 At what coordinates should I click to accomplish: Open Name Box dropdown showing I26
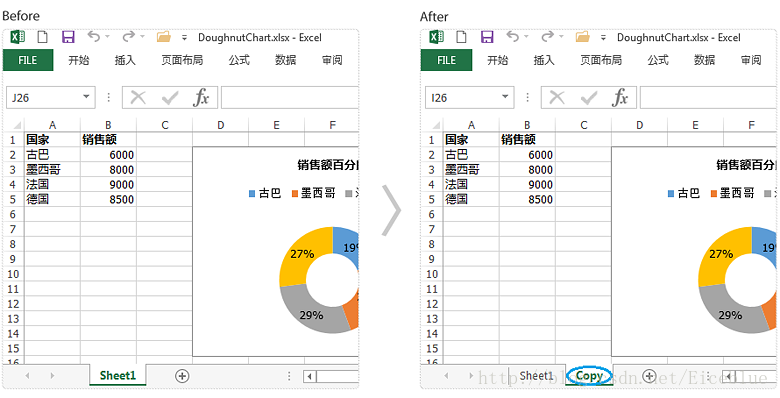coord(505,98)
